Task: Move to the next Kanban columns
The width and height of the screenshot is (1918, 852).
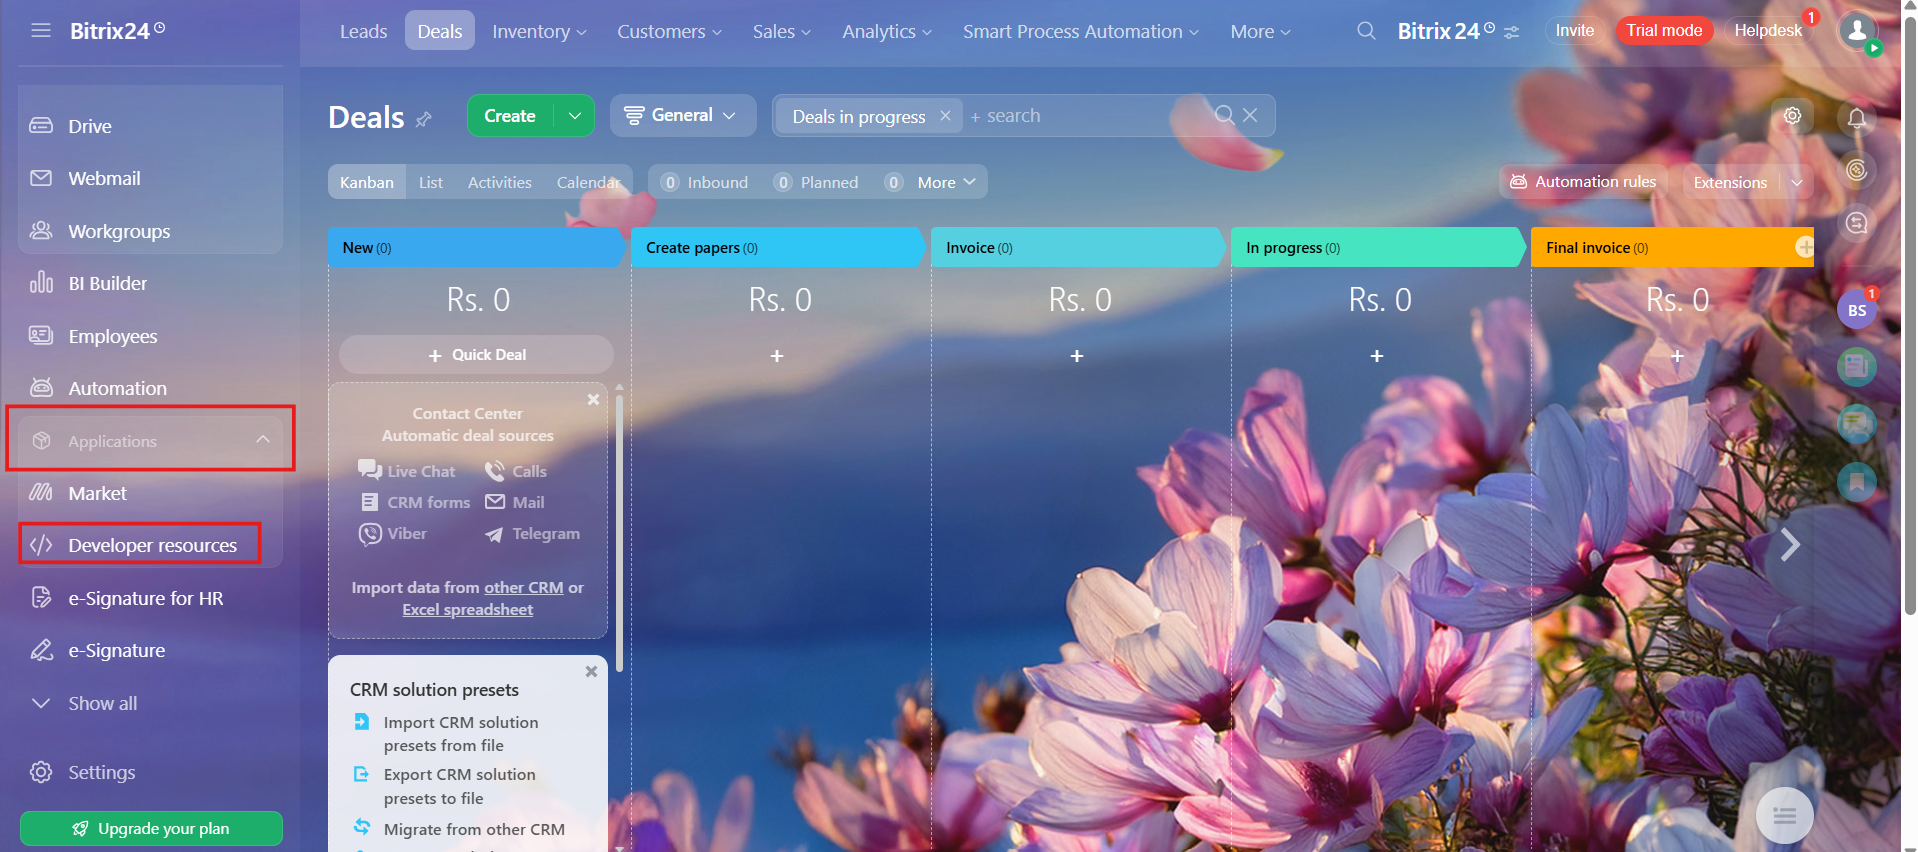Action: coord(1790,544)
